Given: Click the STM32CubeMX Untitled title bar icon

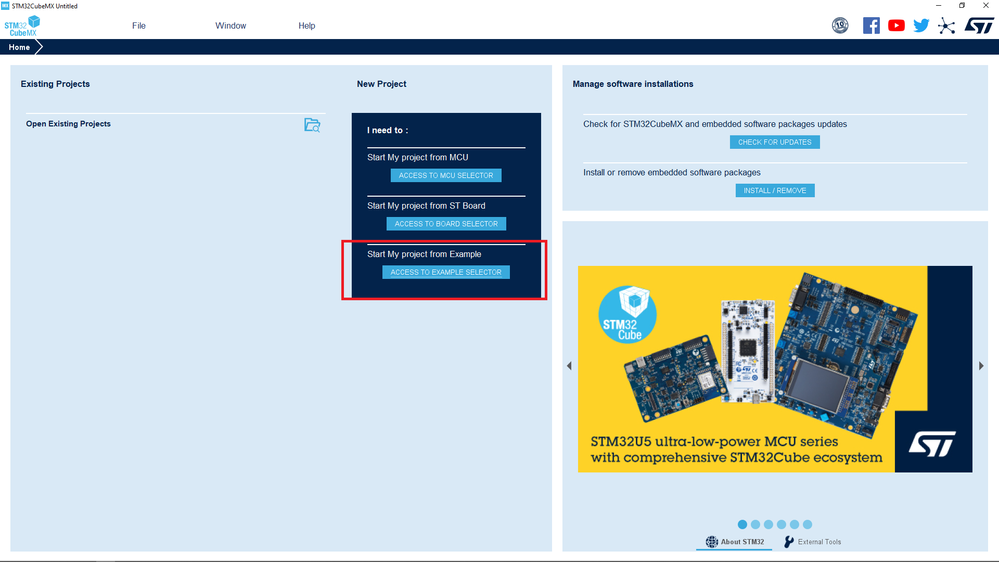Looking at the screenshot, I should pyautogui.click(x=5, y=6).
